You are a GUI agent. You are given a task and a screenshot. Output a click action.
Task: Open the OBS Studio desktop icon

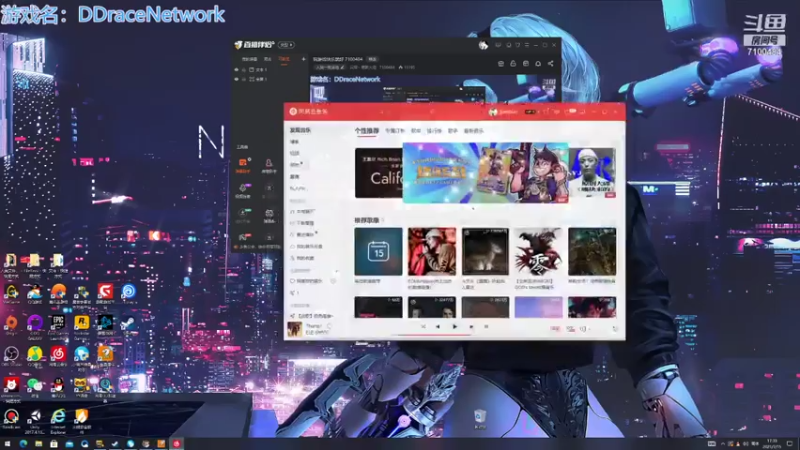[11, 355]
